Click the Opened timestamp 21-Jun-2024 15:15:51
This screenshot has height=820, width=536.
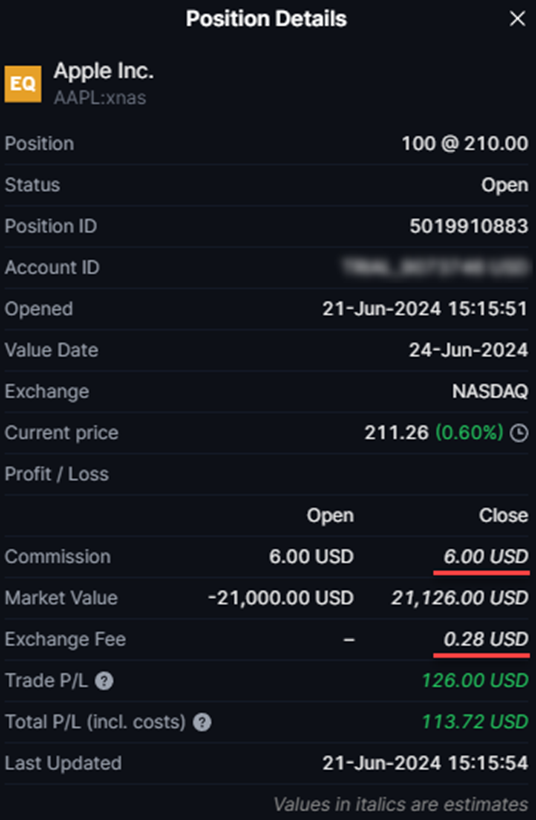pos(425,309)
